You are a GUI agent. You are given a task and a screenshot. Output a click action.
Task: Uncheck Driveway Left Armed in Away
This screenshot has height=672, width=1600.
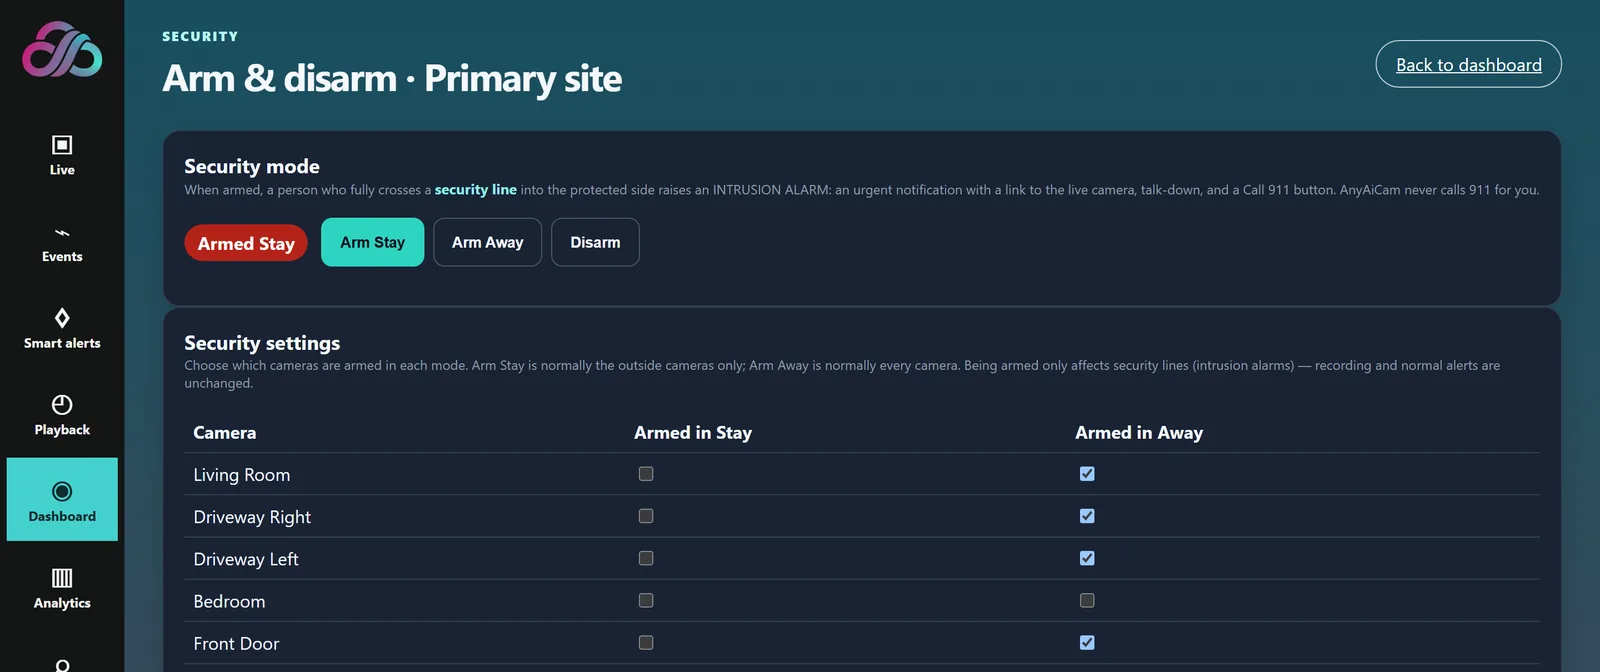click(x=1087, y=558)
